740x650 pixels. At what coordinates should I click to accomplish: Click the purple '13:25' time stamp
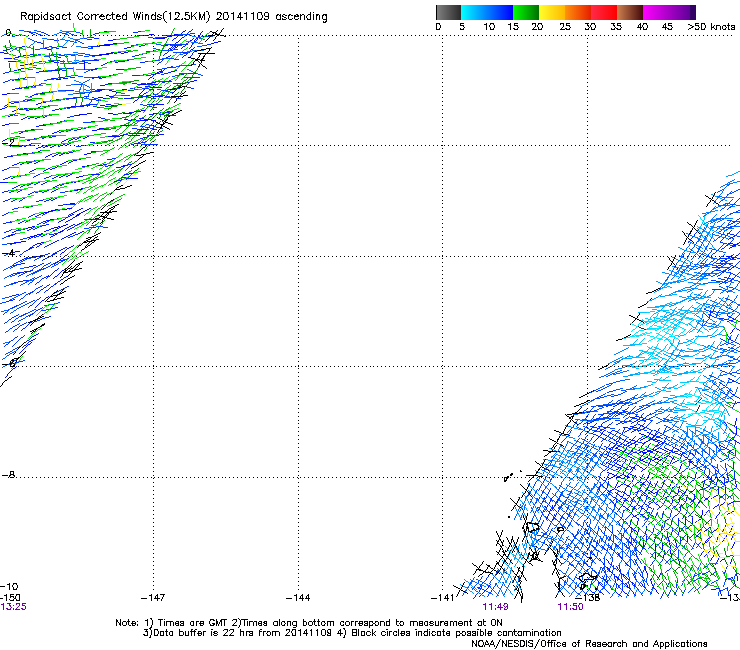tap(14, 607)
